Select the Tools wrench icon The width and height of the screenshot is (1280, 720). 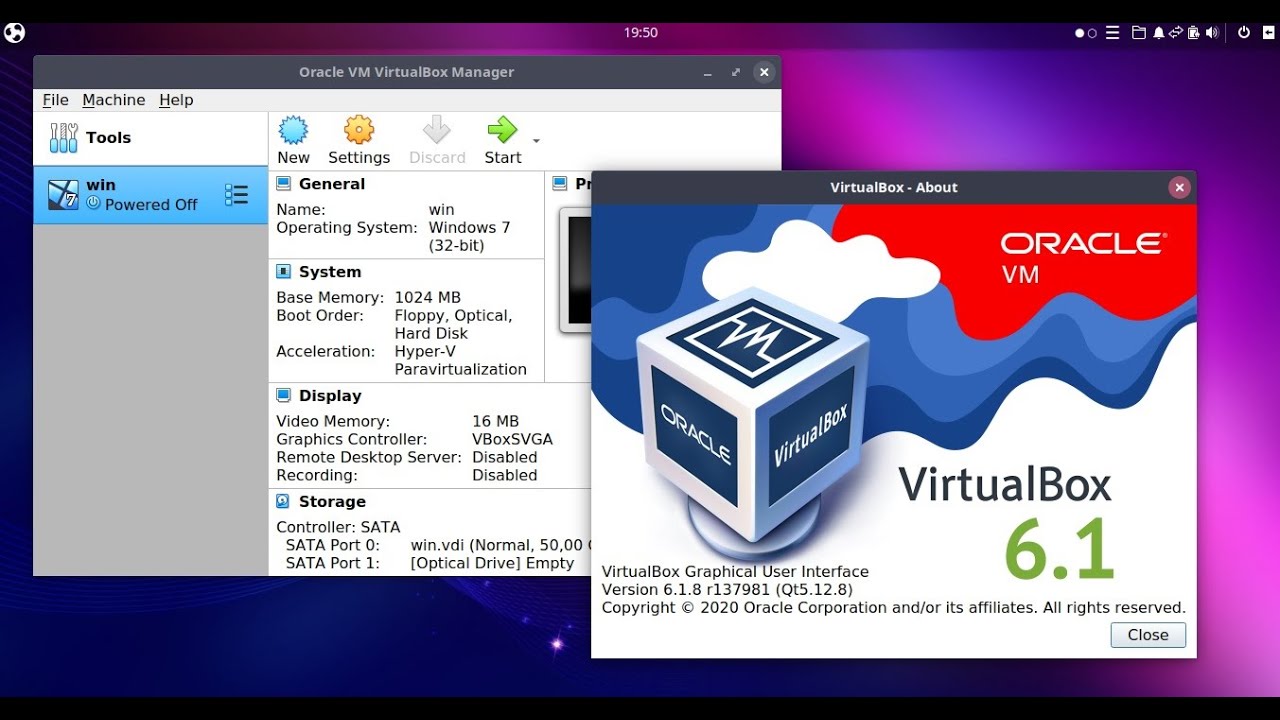pyautogui.click(x=63, y=138)
